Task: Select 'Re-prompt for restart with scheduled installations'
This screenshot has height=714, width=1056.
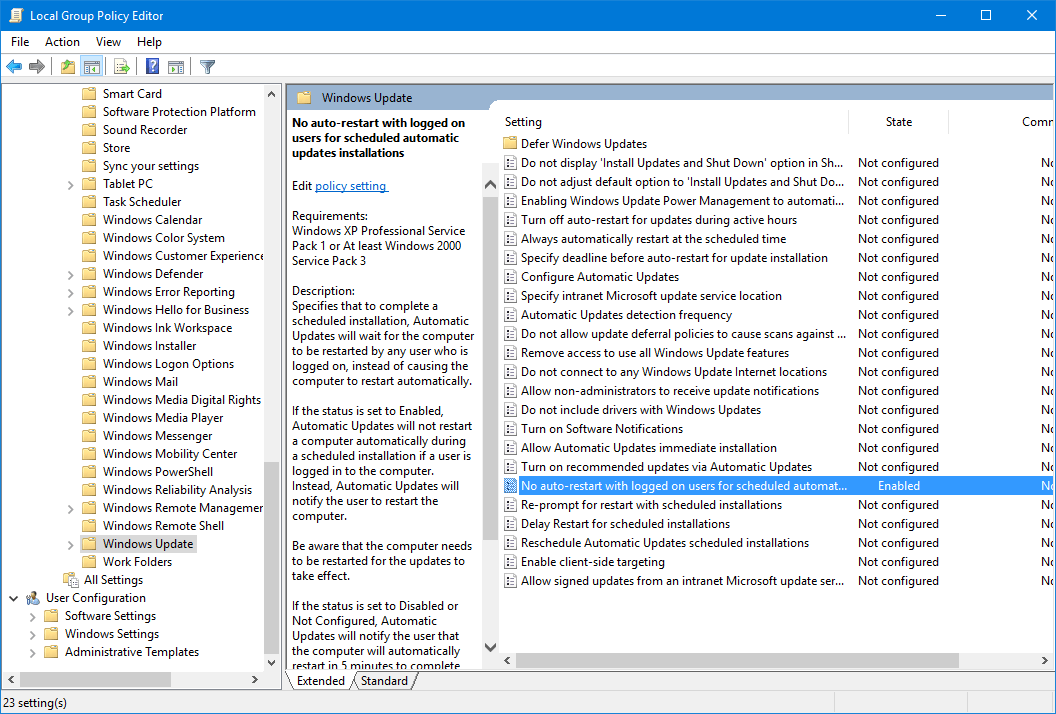Action: [651, 505]
